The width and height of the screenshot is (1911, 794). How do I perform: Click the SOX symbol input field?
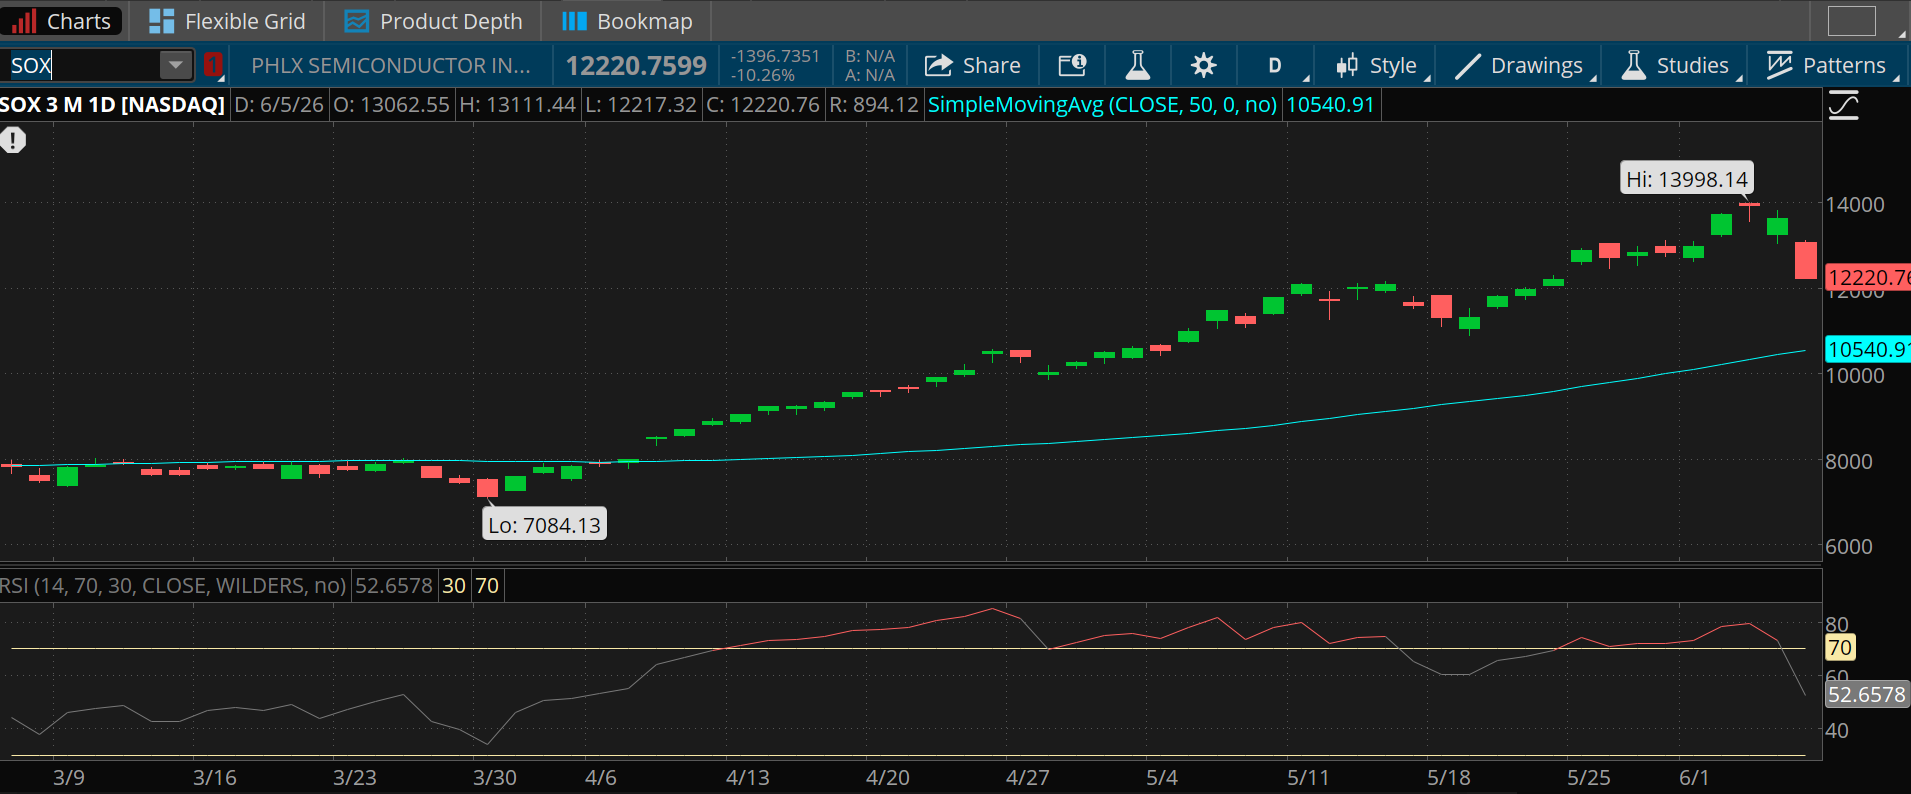pos(82,65)
